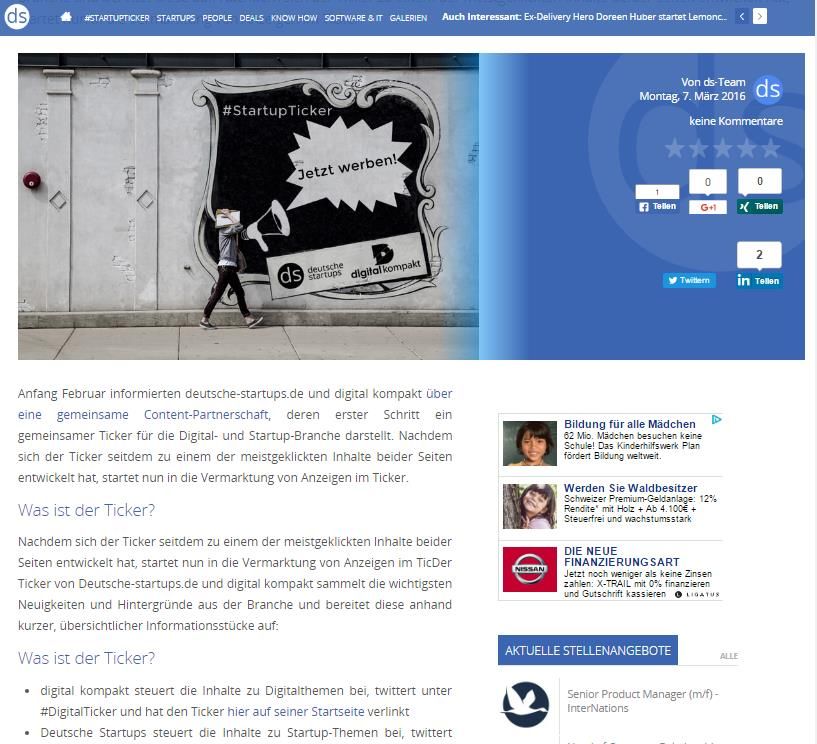Click the Nissan logo ad image
Screen dimensions: 817x744
point(529,569)
